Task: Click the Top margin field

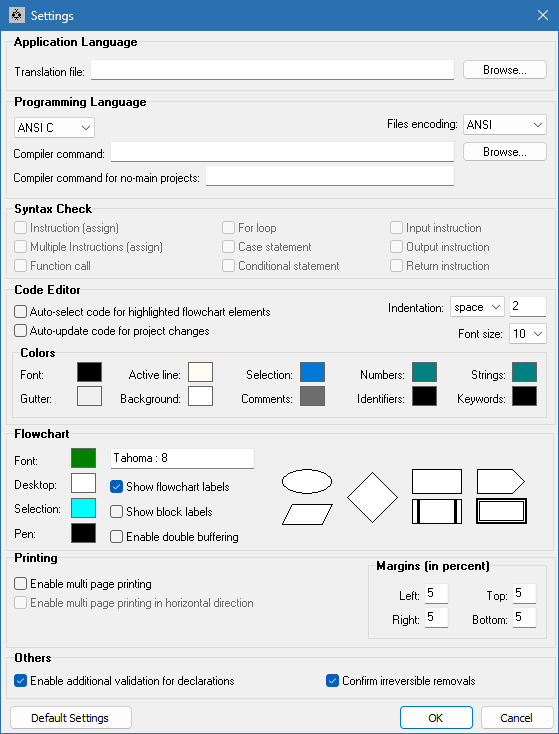Action: (x=524, y=594)
